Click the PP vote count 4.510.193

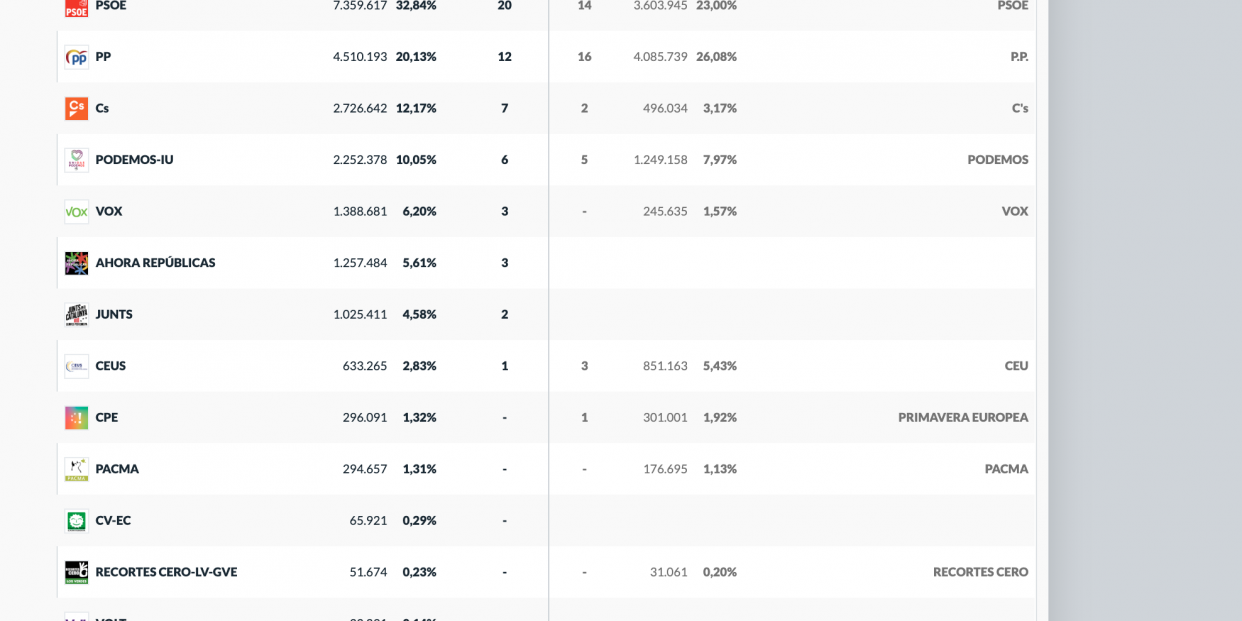359,57
